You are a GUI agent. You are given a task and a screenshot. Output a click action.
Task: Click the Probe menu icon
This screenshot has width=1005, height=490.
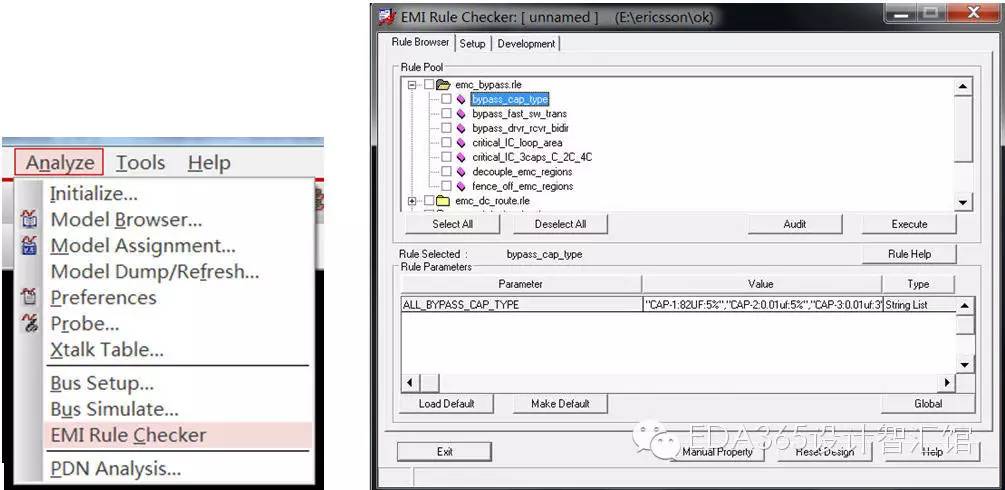(29, 324)
